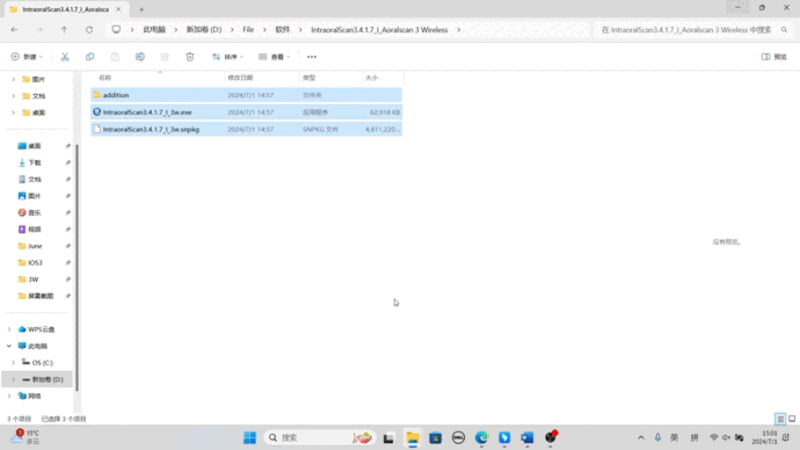Click the Share icon in toolbar

click(165, 57)
